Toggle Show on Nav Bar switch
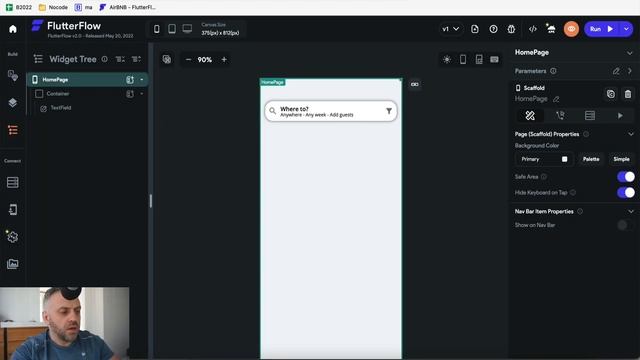 pyautogui.click(x=626, y=225)
